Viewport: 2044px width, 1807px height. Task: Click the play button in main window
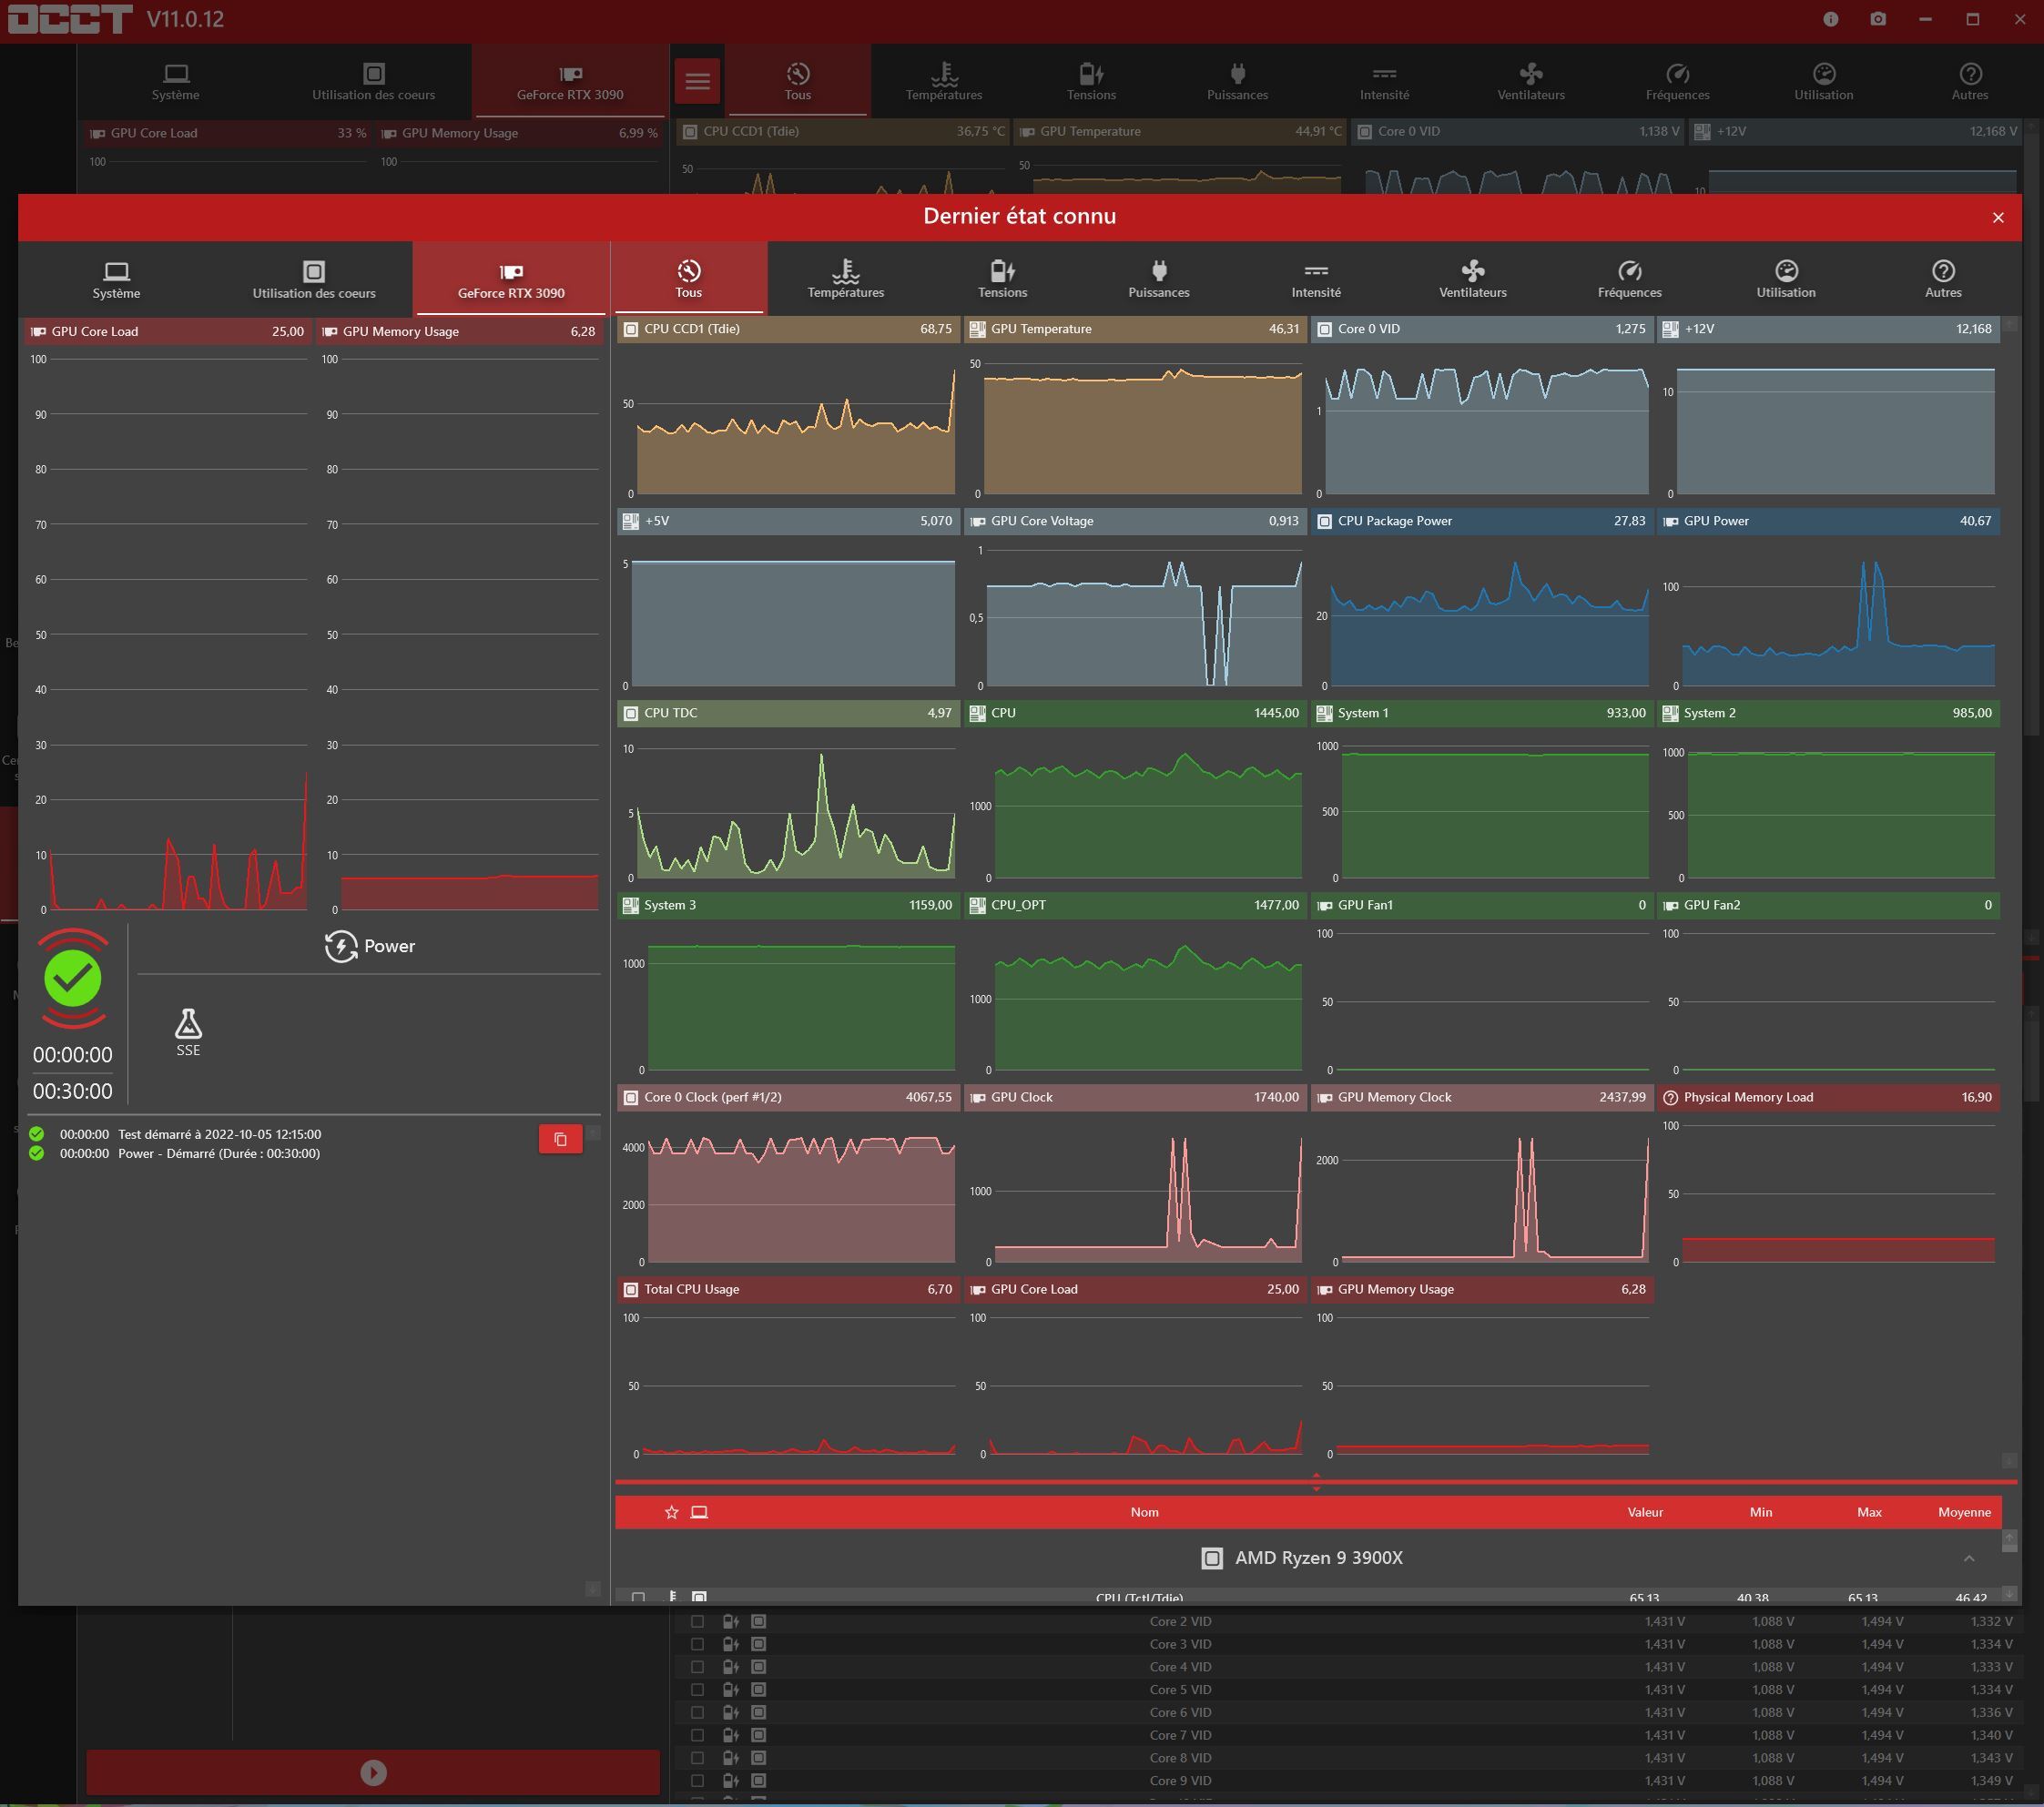coord(373,1773)
